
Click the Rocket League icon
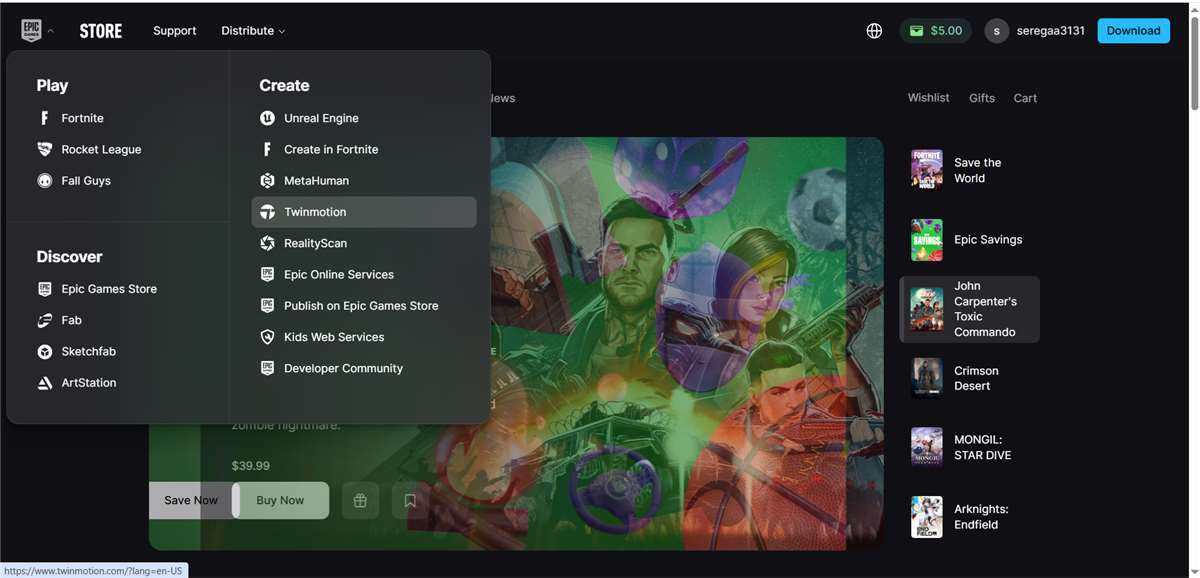[45, 149]
